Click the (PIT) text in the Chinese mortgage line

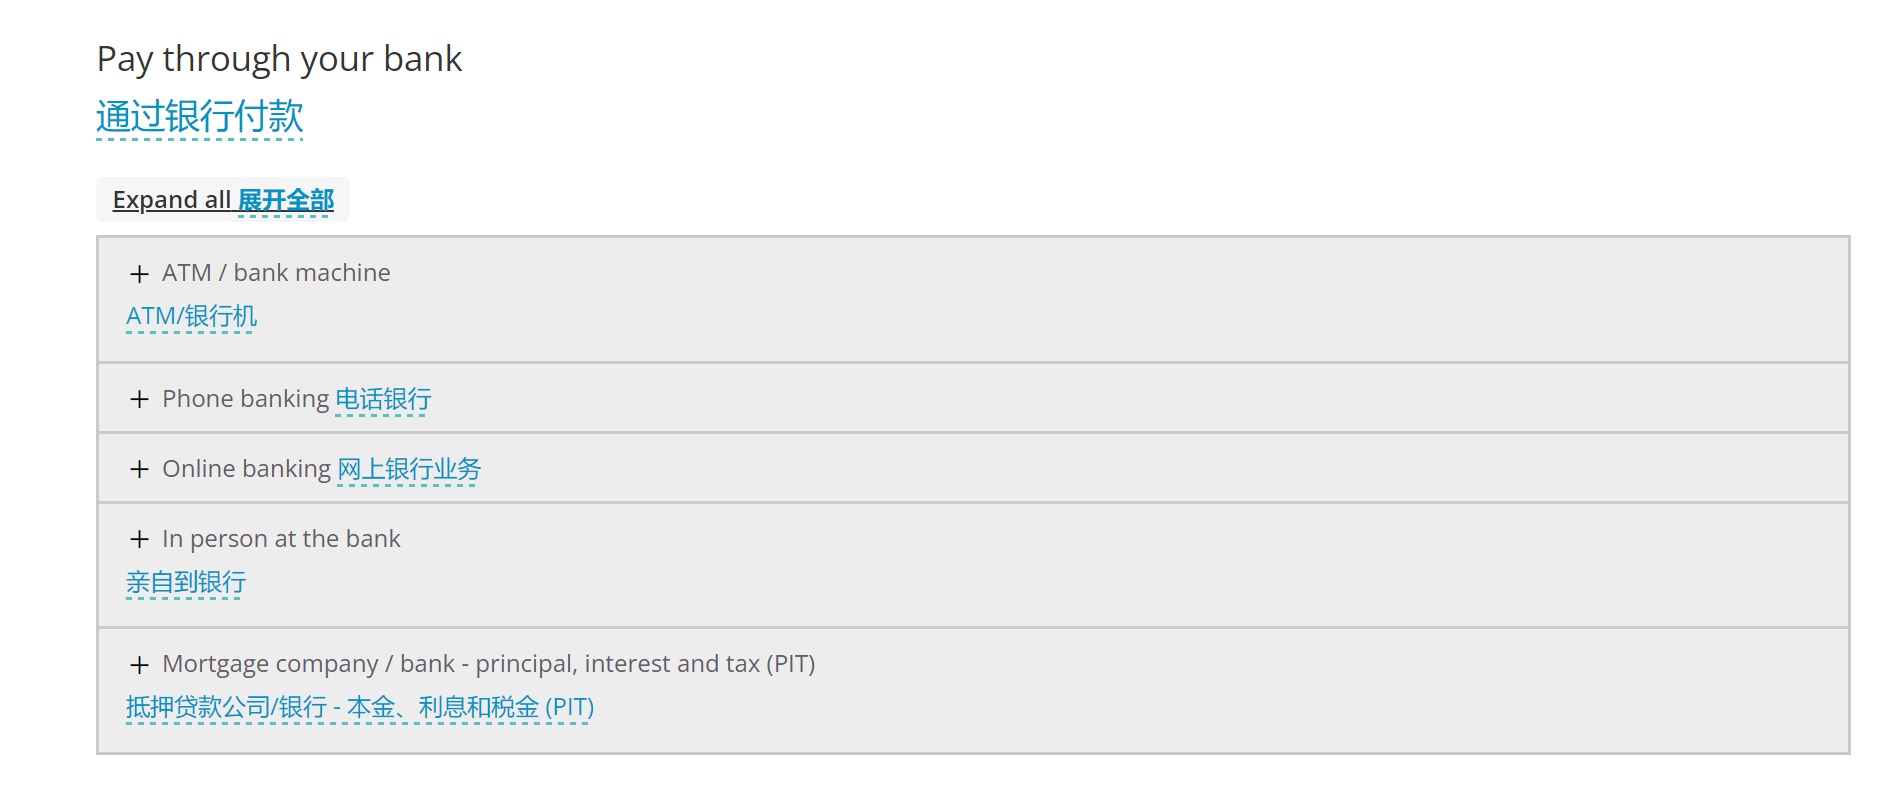[569, 708]
